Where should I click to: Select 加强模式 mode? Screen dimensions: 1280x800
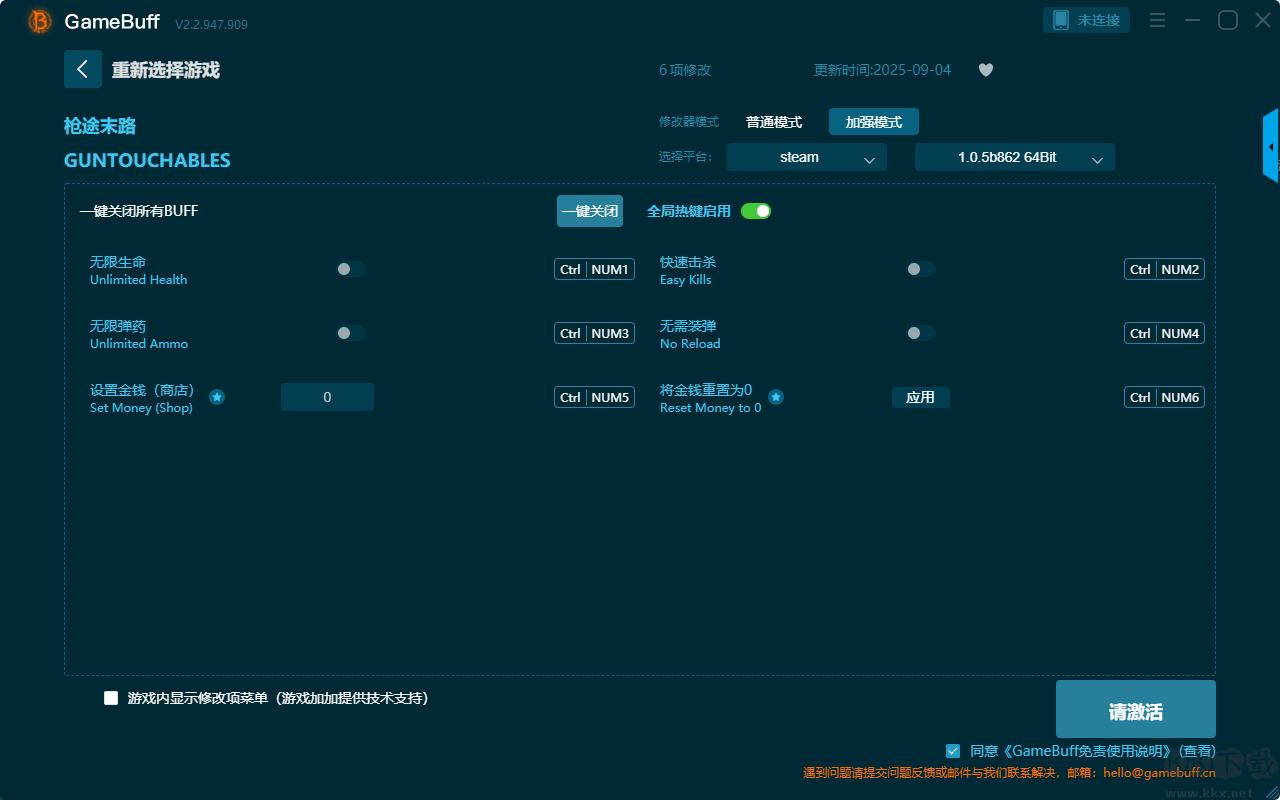872,121
